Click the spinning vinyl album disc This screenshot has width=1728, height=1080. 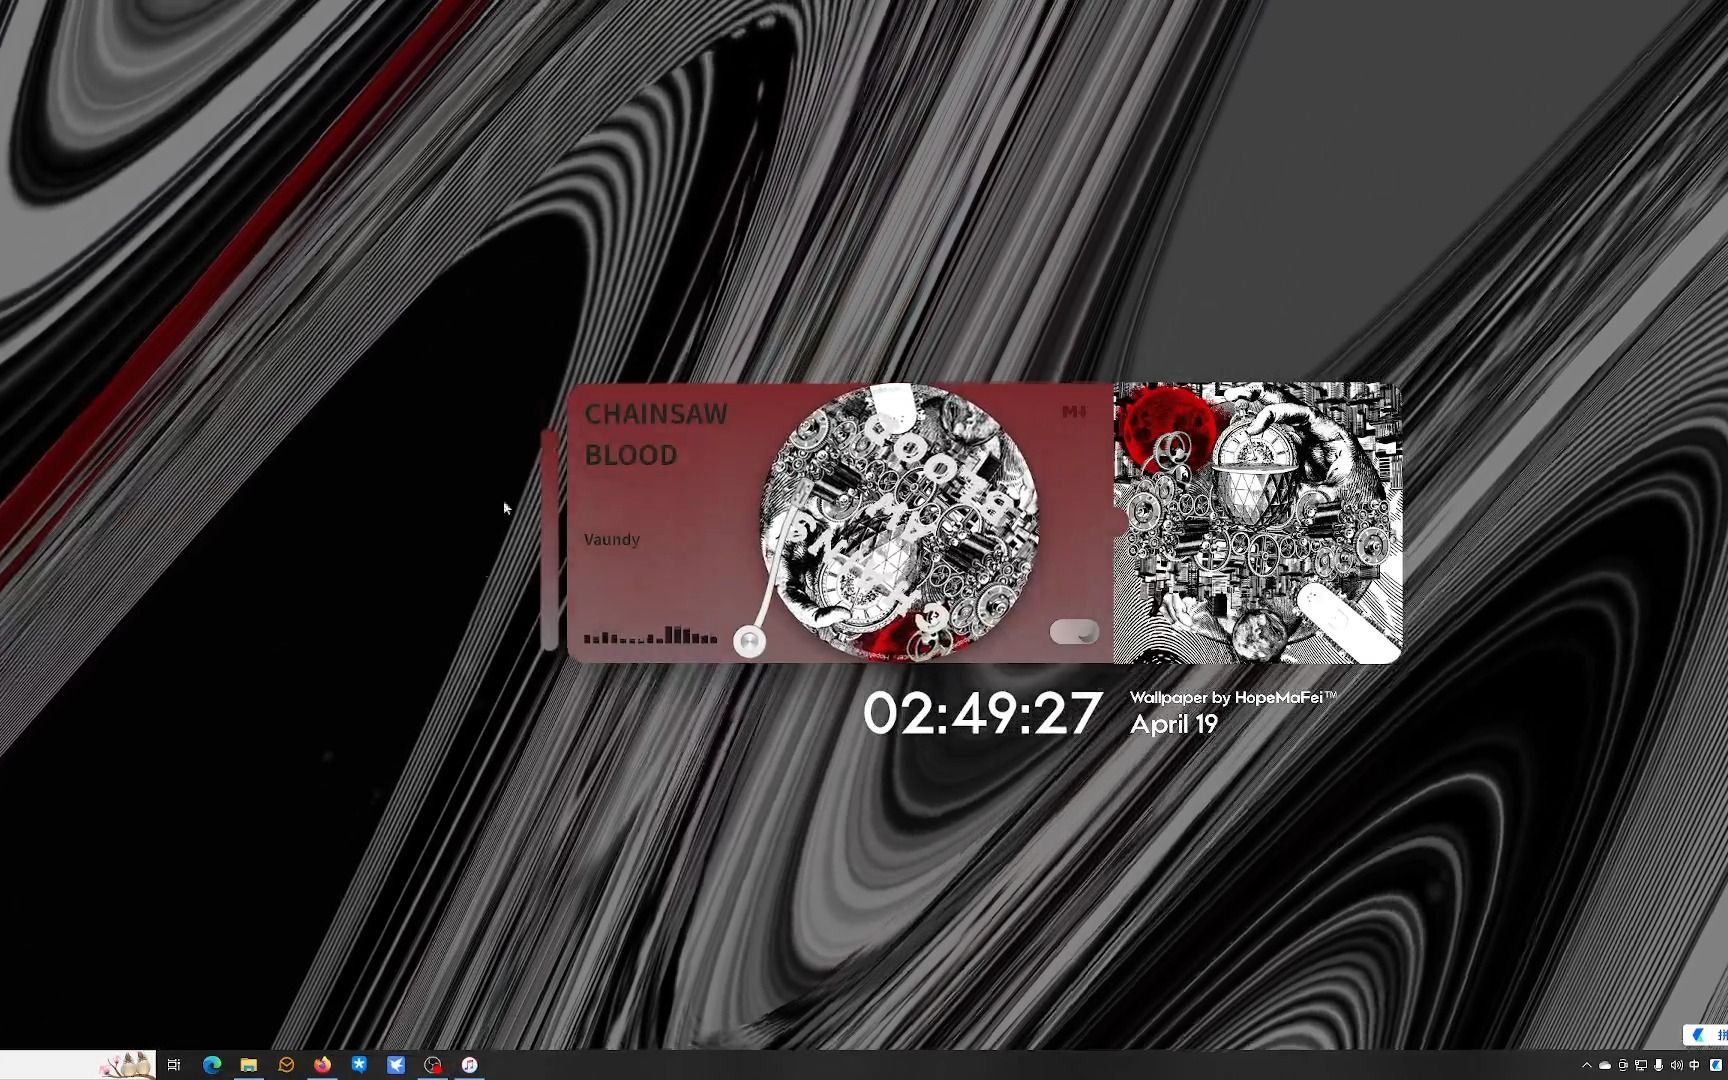point(900,522)
